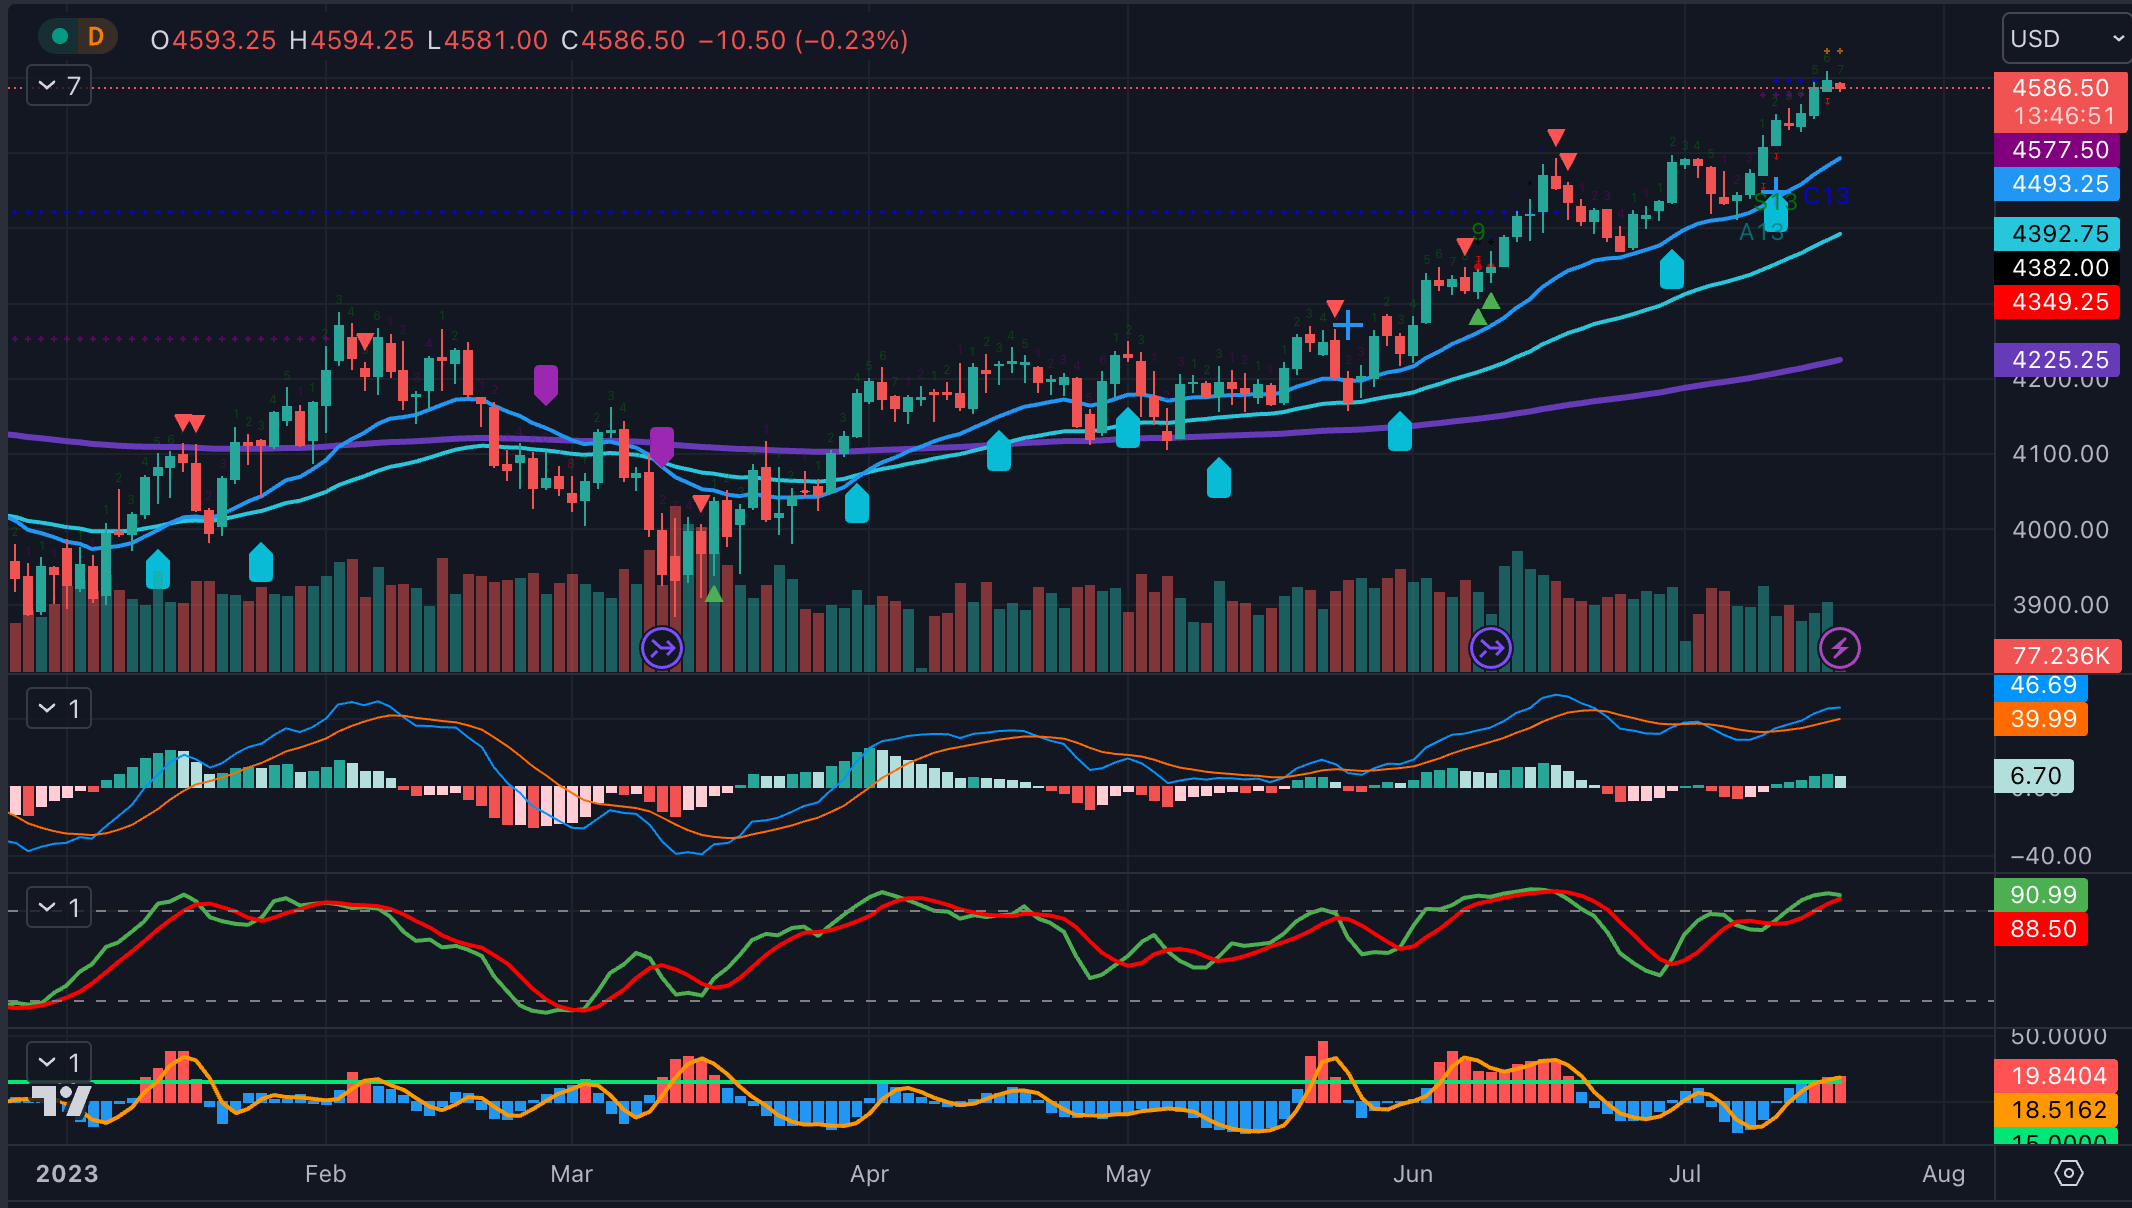Image resolution: width=2132 pixels, height=1208 pixels.
Task: Click the 2023 year label on time axis
Action: [67, 1174]
